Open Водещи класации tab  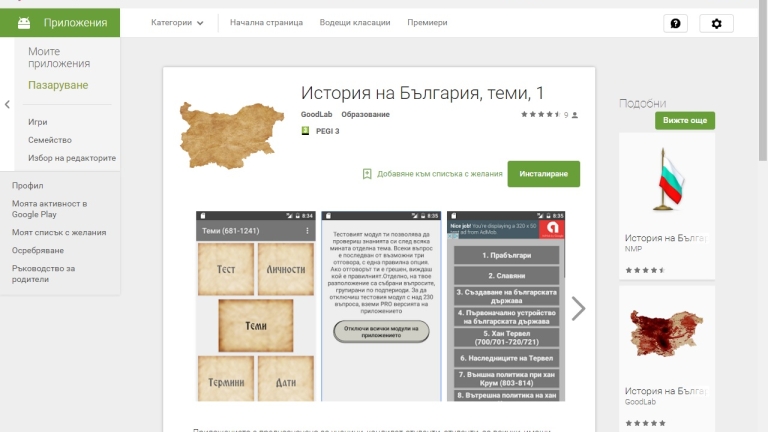pyautogui.click(x=355, y=23)
